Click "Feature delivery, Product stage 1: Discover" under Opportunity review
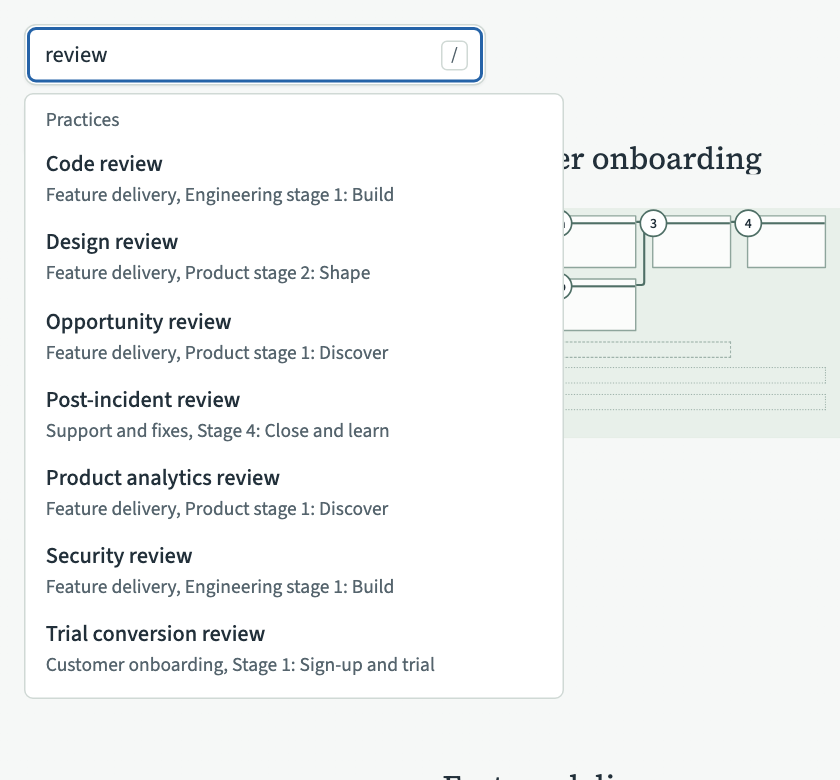840x780 pixels. point(217,353)
